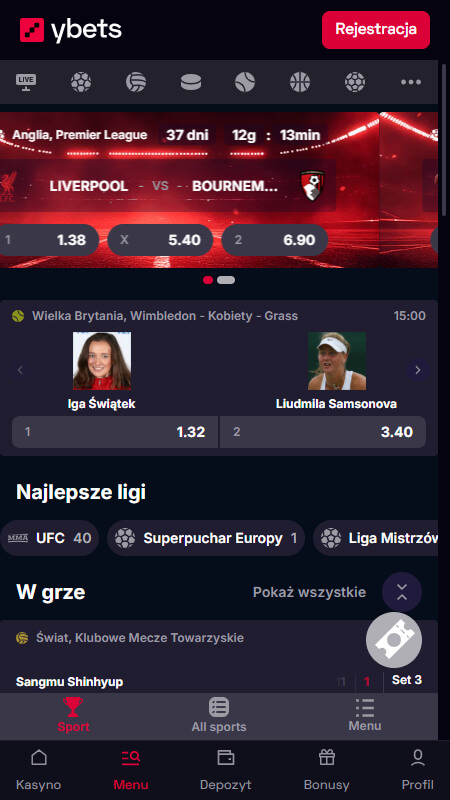Image resolution: width=450 pixels, height=800 pixels.
Task: Collapse the W grze section
Action: [x=402, y=592]
